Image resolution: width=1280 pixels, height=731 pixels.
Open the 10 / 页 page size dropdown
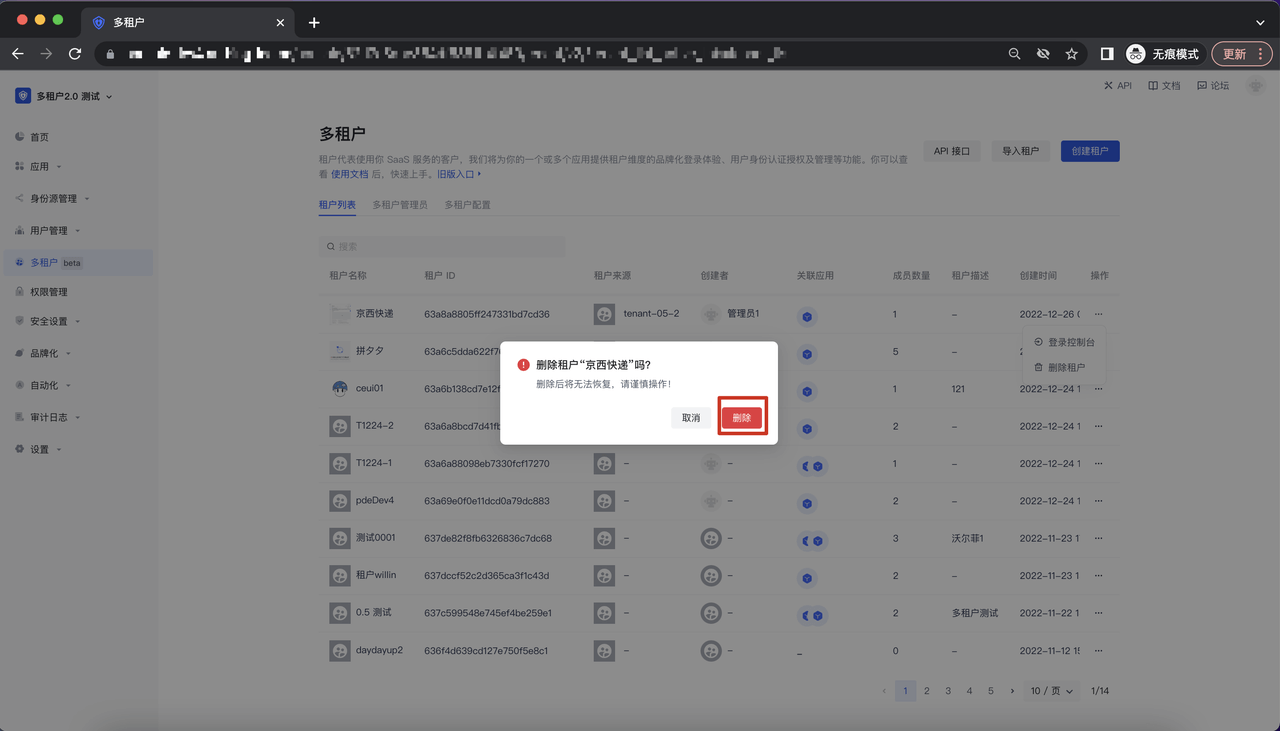click(1051, 691)
